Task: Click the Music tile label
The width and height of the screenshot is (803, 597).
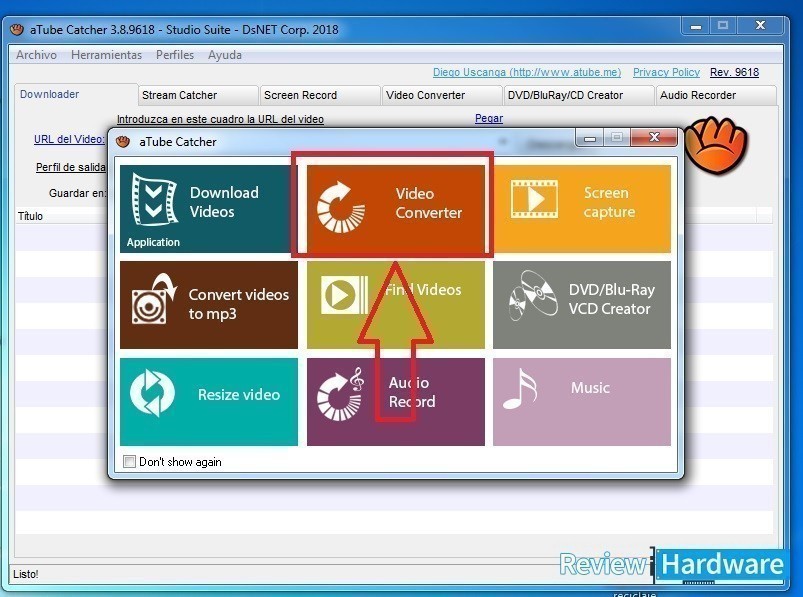Action: point(590,388)
